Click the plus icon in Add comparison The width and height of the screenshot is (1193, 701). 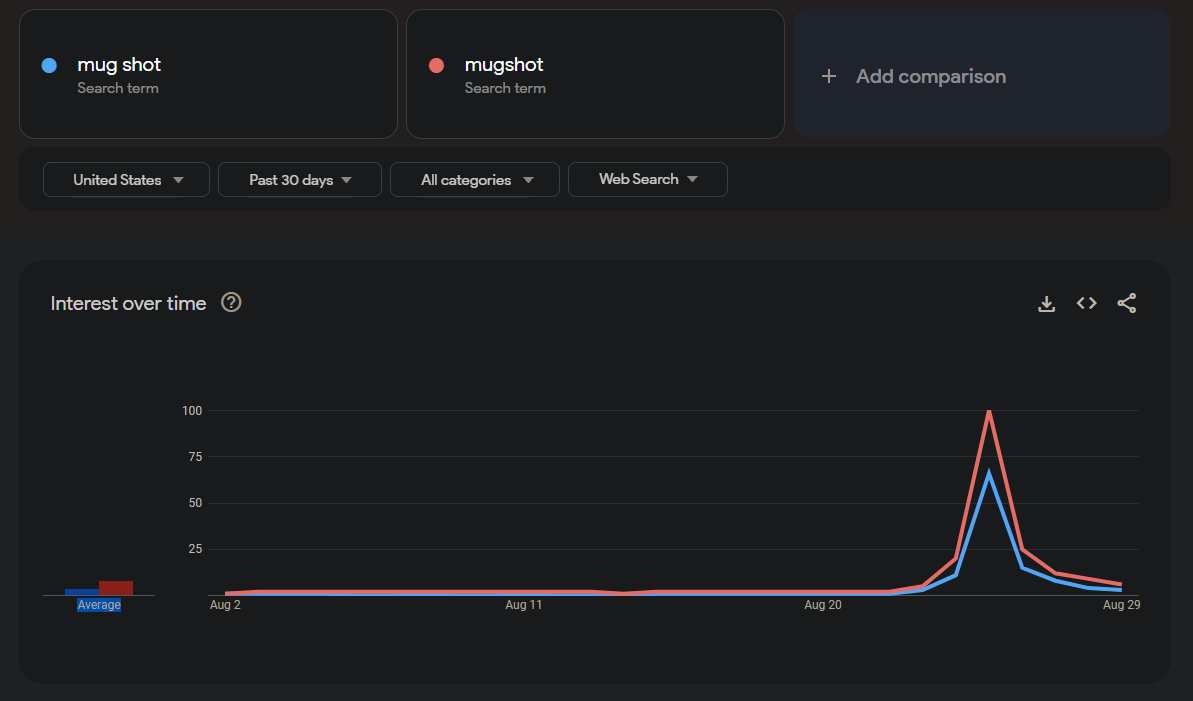click(829, 76)
